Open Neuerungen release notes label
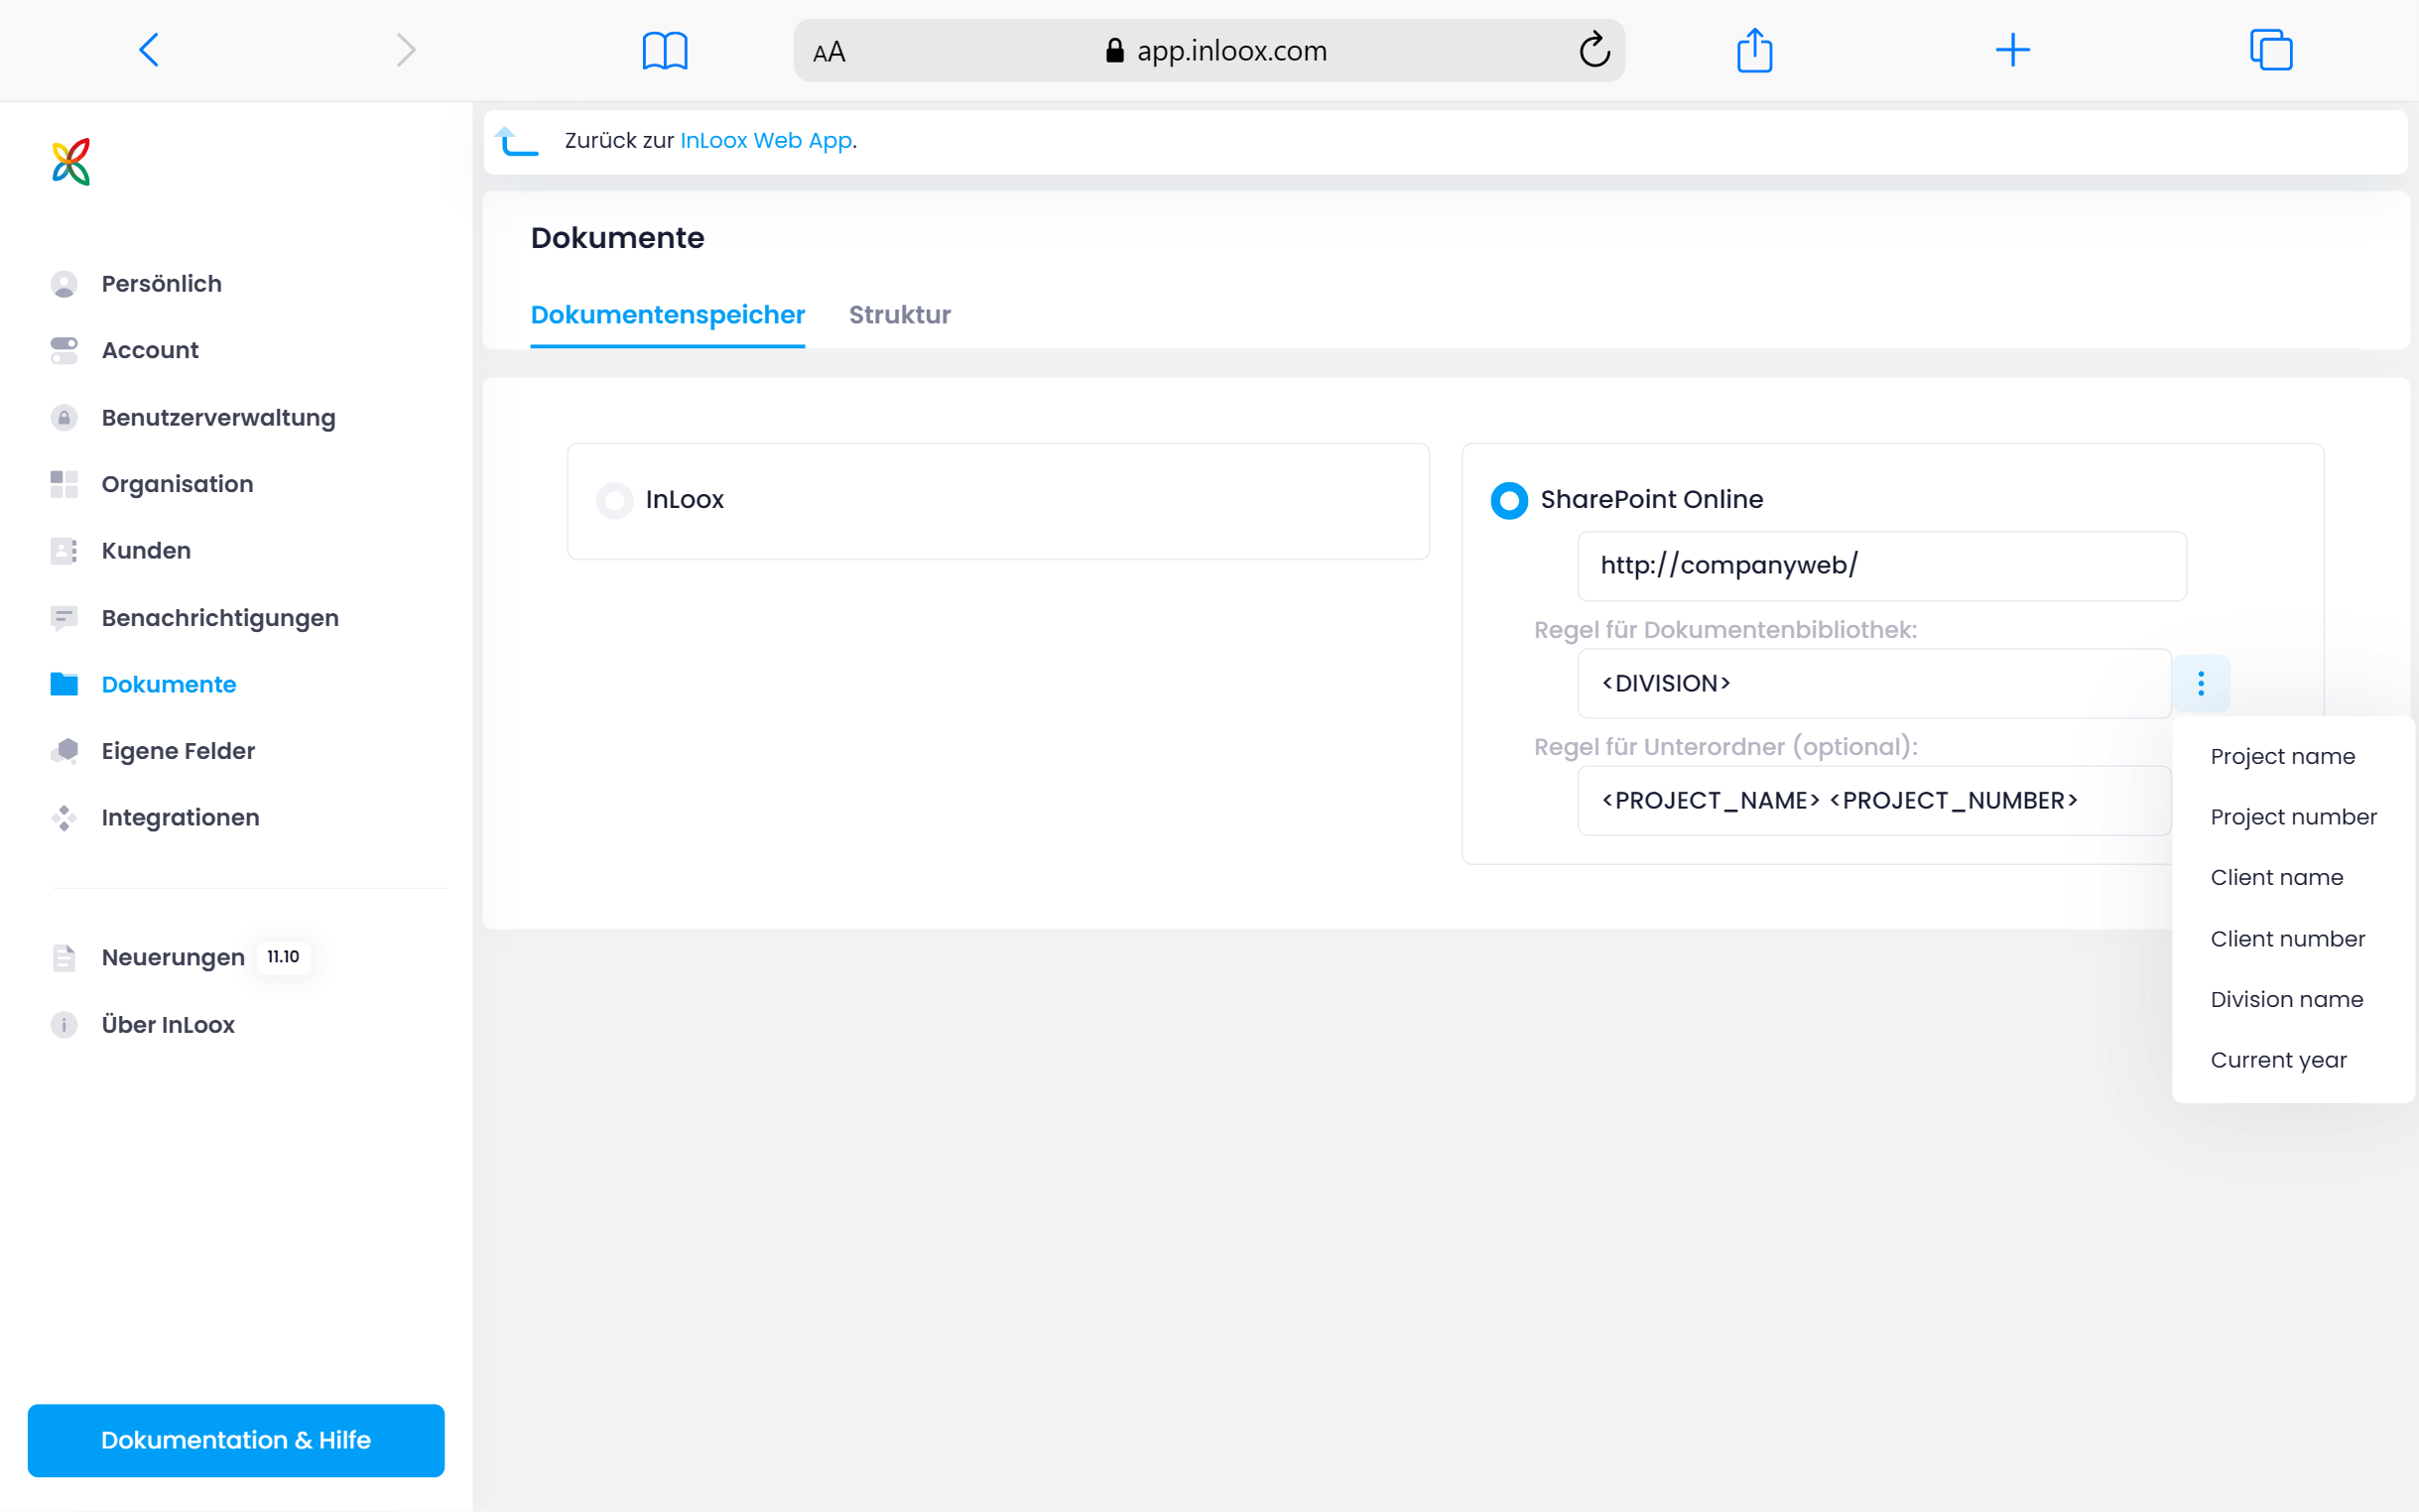Image resolution: width=2419 pixels, height=1512 pixels. point(173,957)
